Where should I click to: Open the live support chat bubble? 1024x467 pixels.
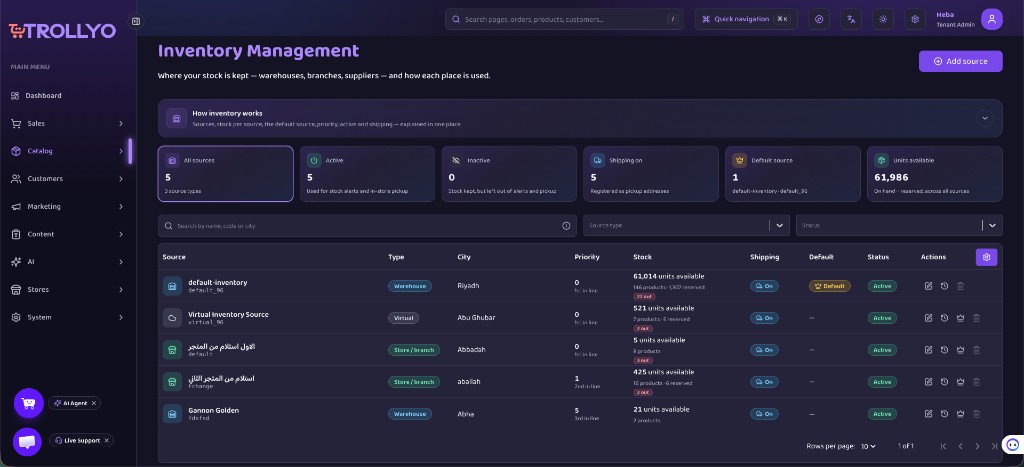tap(27, 442)
